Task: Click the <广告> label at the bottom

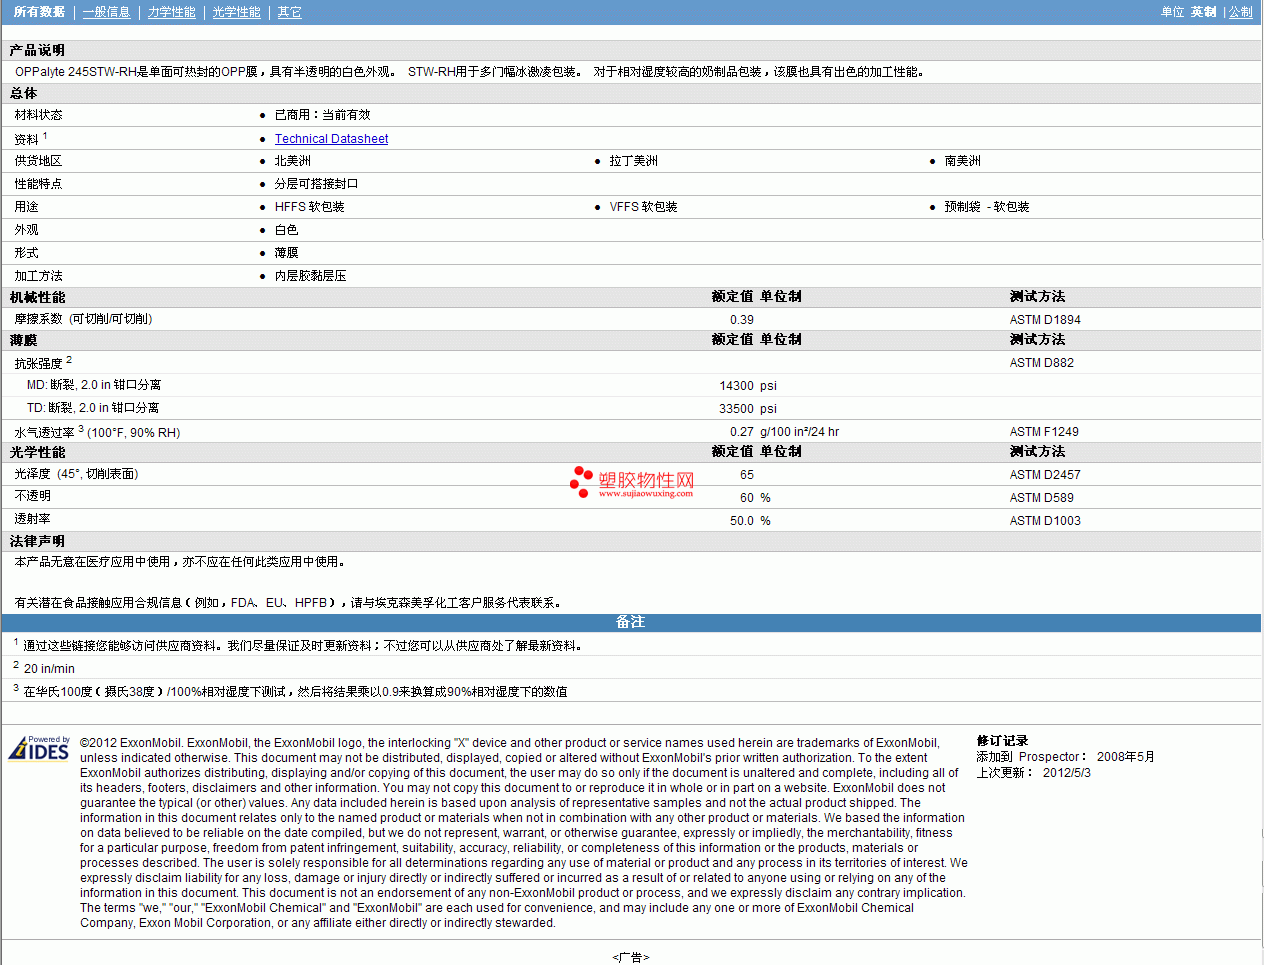Action: point(631,958)
